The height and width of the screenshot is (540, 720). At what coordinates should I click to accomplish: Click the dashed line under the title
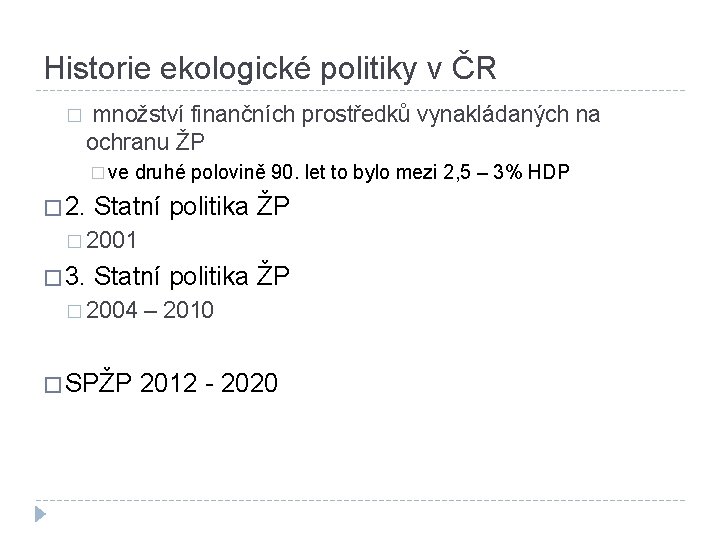[360, 90]
